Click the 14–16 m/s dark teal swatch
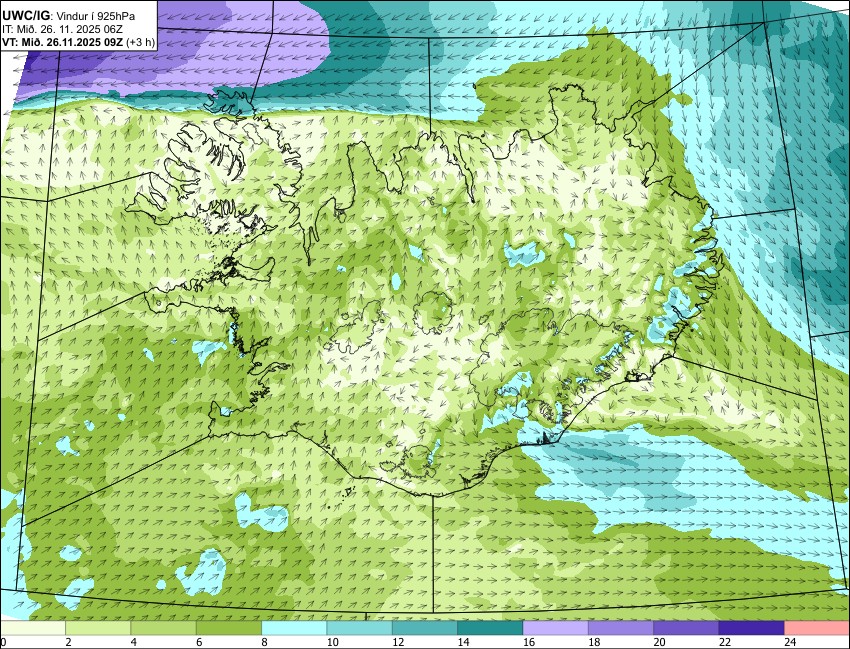Viewport: 850px width, 649px height. tap(490, 628)
